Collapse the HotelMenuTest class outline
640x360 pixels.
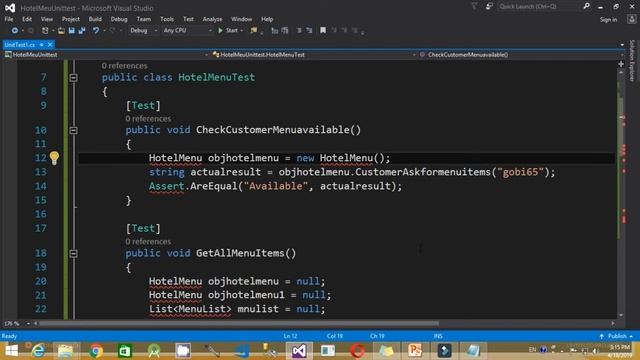tap(73, 78)
